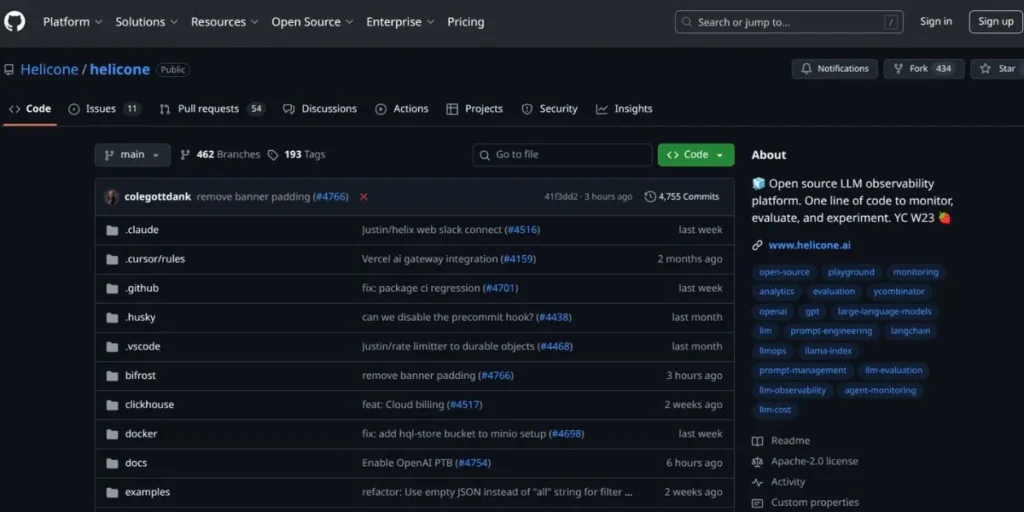Switch to the Issues tab
The image size is (1024, 512).
101,109
